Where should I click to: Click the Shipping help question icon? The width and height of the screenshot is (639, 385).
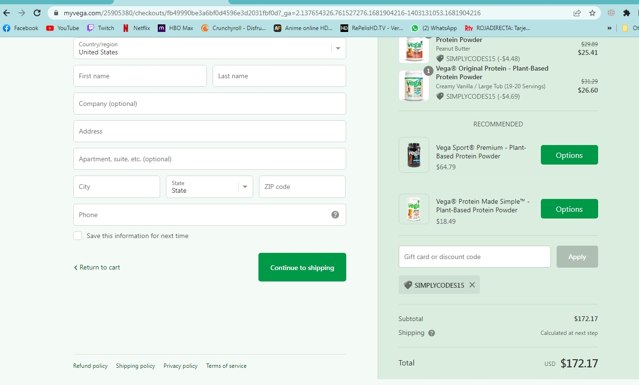[432, 333]
